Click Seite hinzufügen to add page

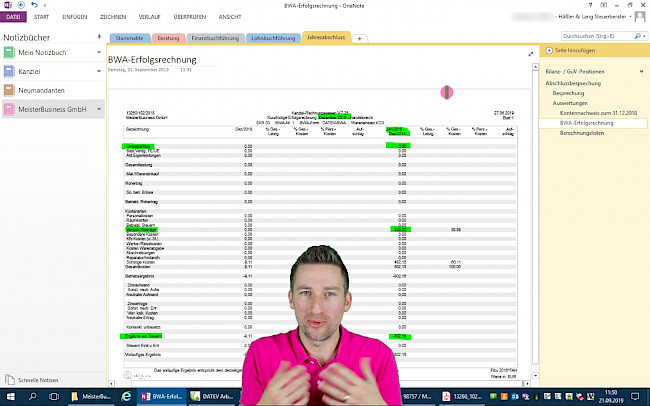pos(570,51)
